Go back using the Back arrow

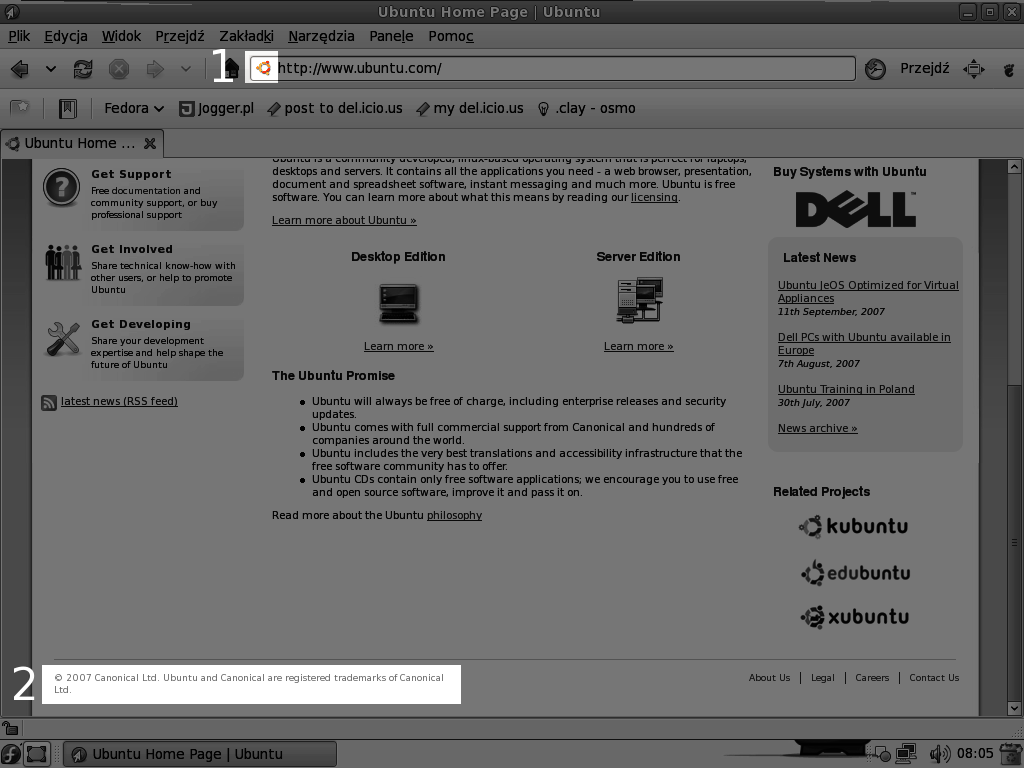point(20,69)
